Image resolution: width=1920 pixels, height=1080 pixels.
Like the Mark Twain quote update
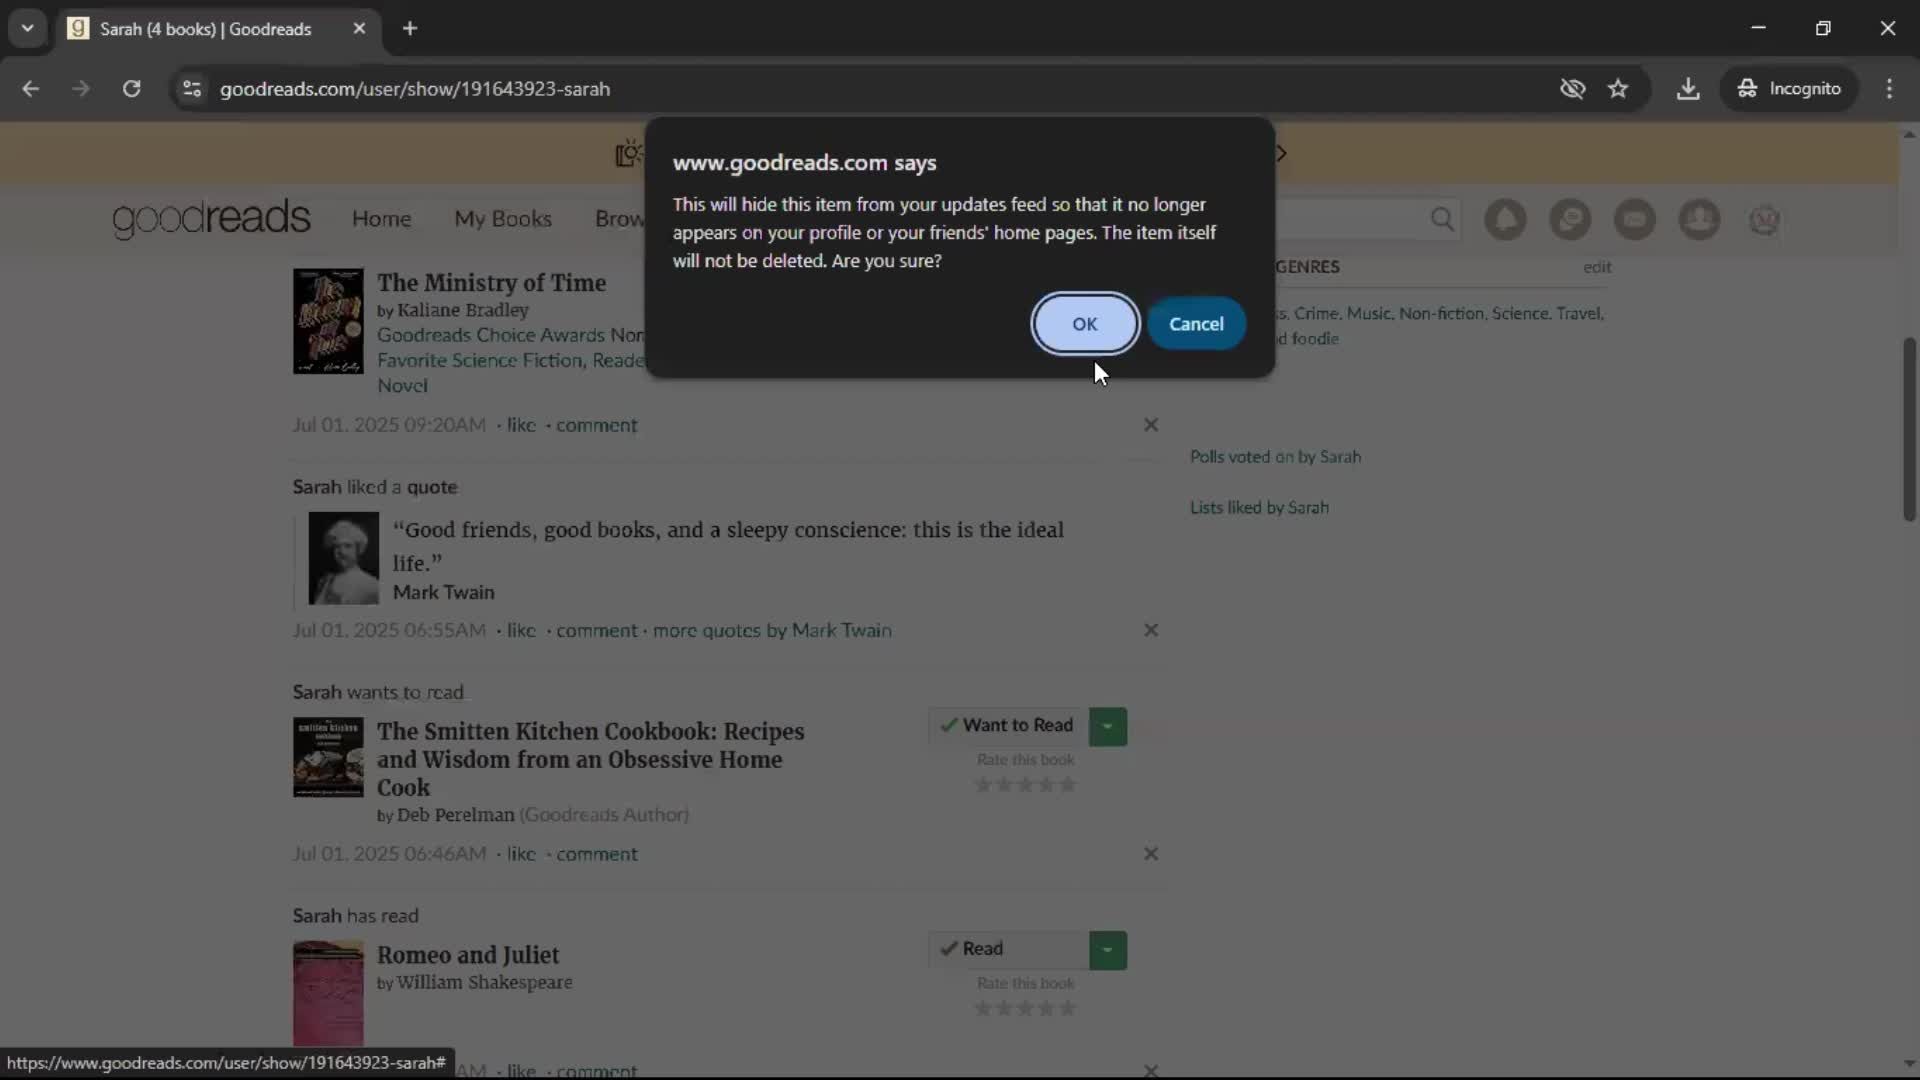521,630
